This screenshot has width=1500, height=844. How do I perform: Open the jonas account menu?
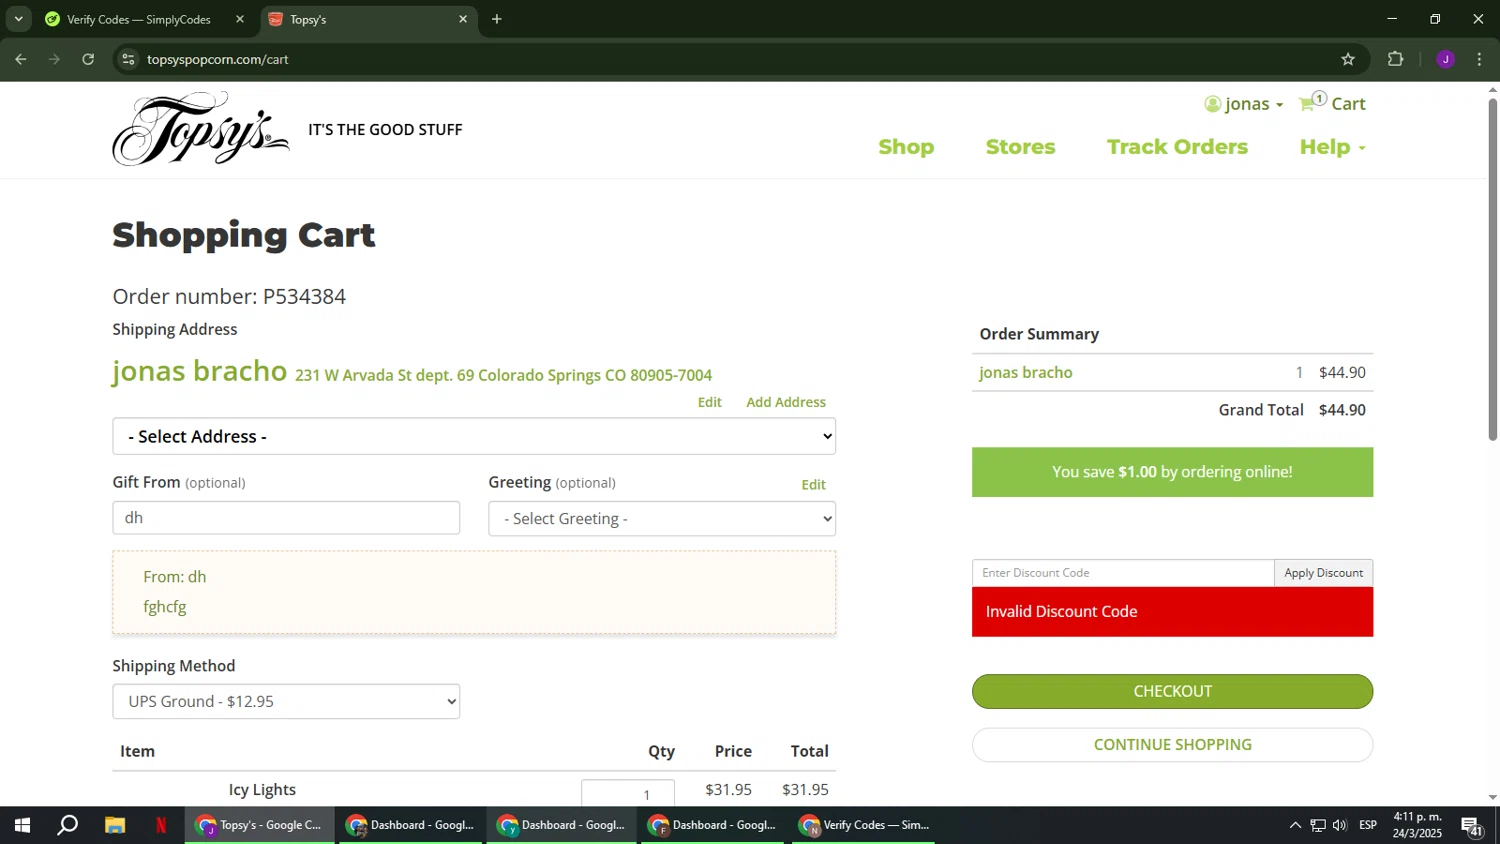(1243, 104)
